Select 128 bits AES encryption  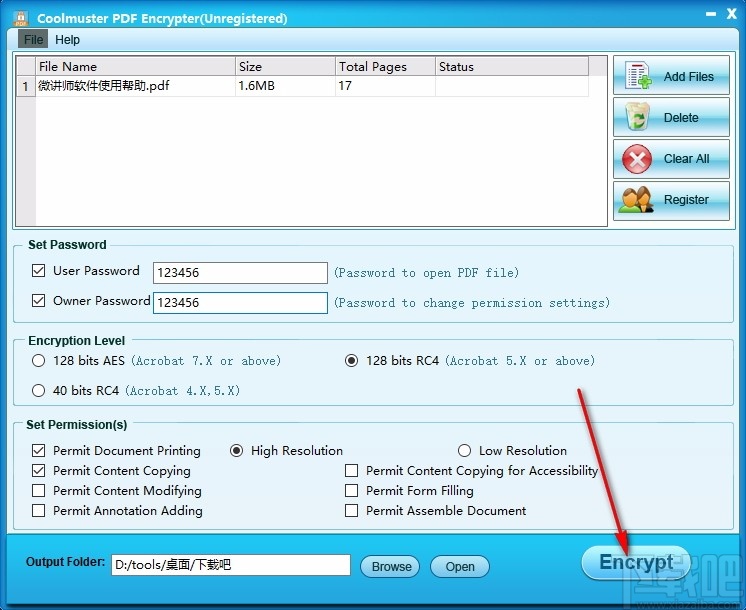coord(39,361)
